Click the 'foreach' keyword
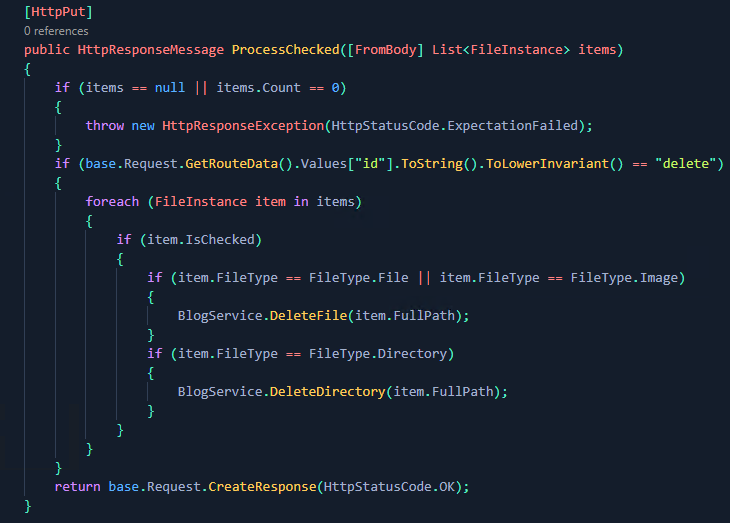730x523 pixels. [x=112, y=202]
